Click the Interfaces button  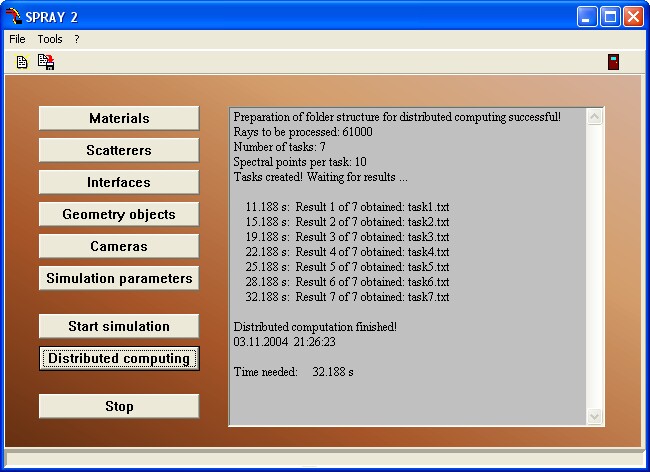tap(119, 182)
